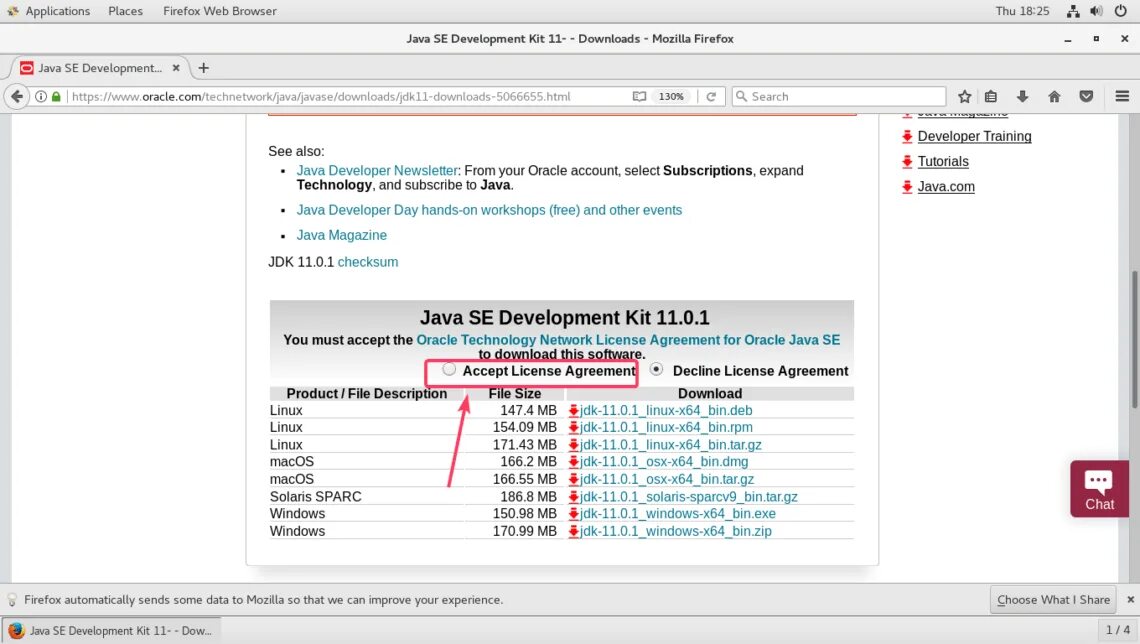The image size is (1140, 644).
Task: Click the page vertical scrollbar thumb
Action: [x=1134, y=340]
